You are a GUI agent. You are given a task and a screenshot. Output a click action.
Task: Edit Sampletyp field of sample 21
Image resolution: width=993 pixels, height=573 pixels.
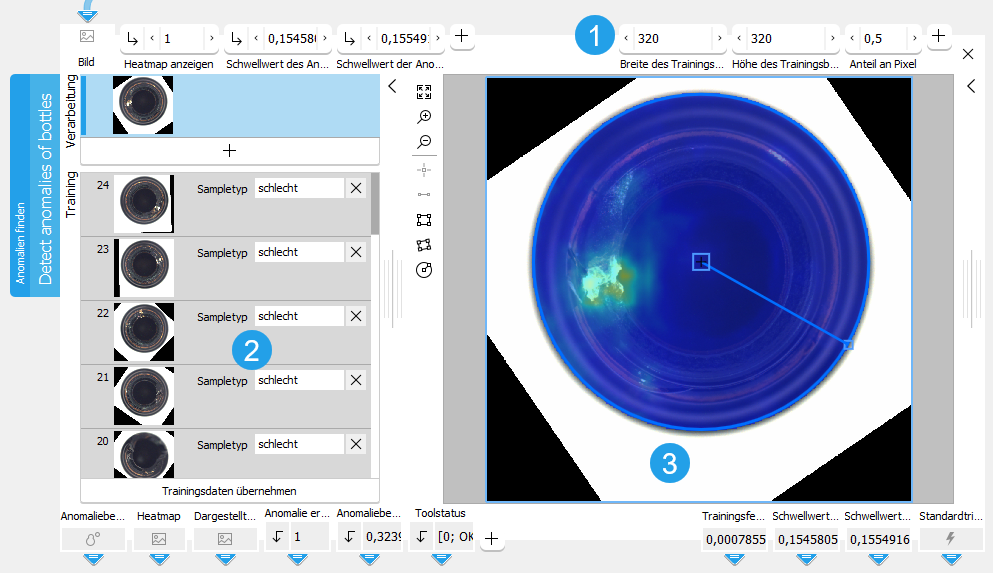[x=298, y=381]
